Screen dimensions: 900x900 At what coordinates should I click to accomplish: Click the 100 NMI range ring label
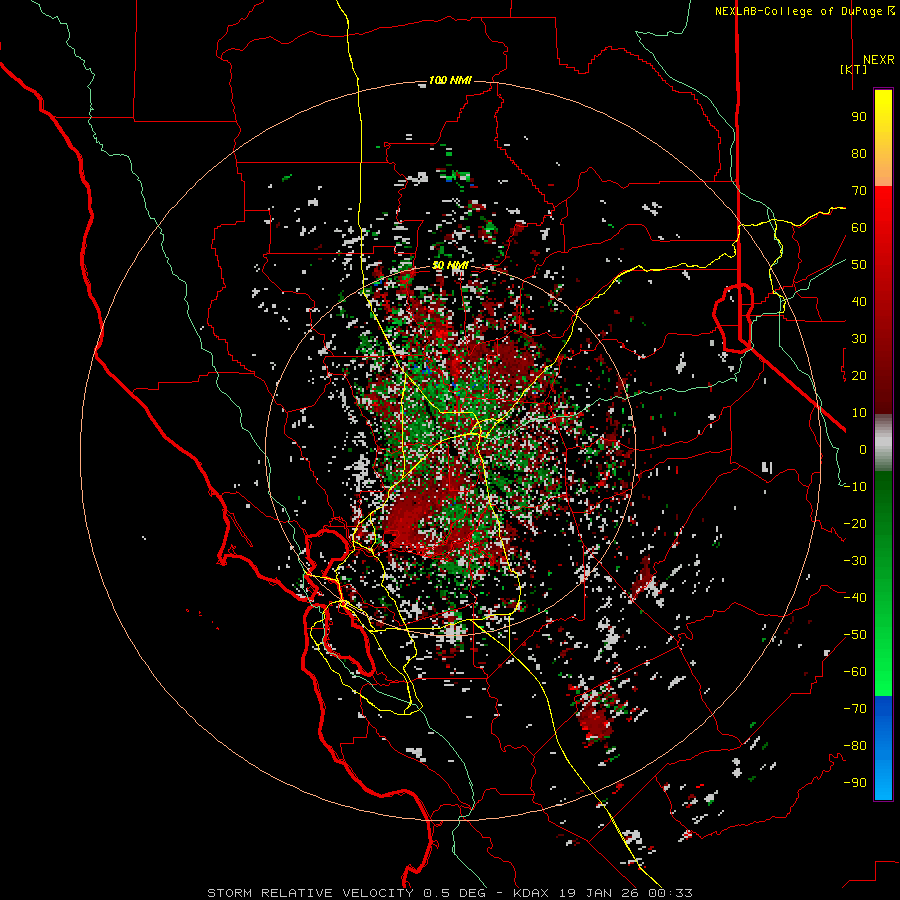click(450, 80)
